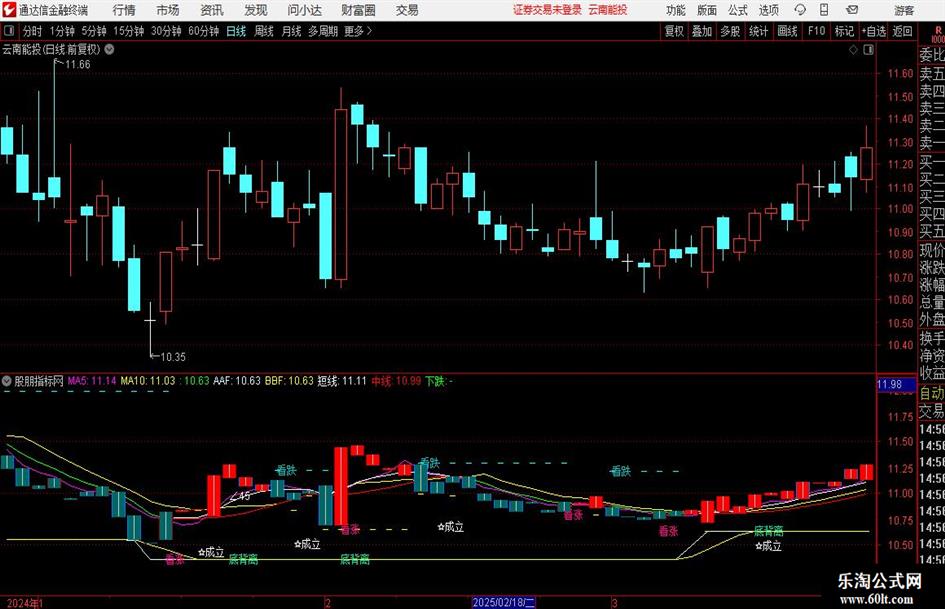
Task: Switch to 60分钟 period
Action: (x=204, y=31)
